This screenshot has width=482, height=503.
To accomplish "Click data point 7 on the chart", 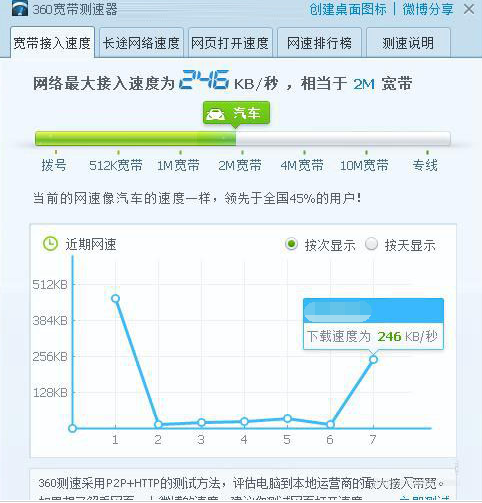I will point(373,359).
